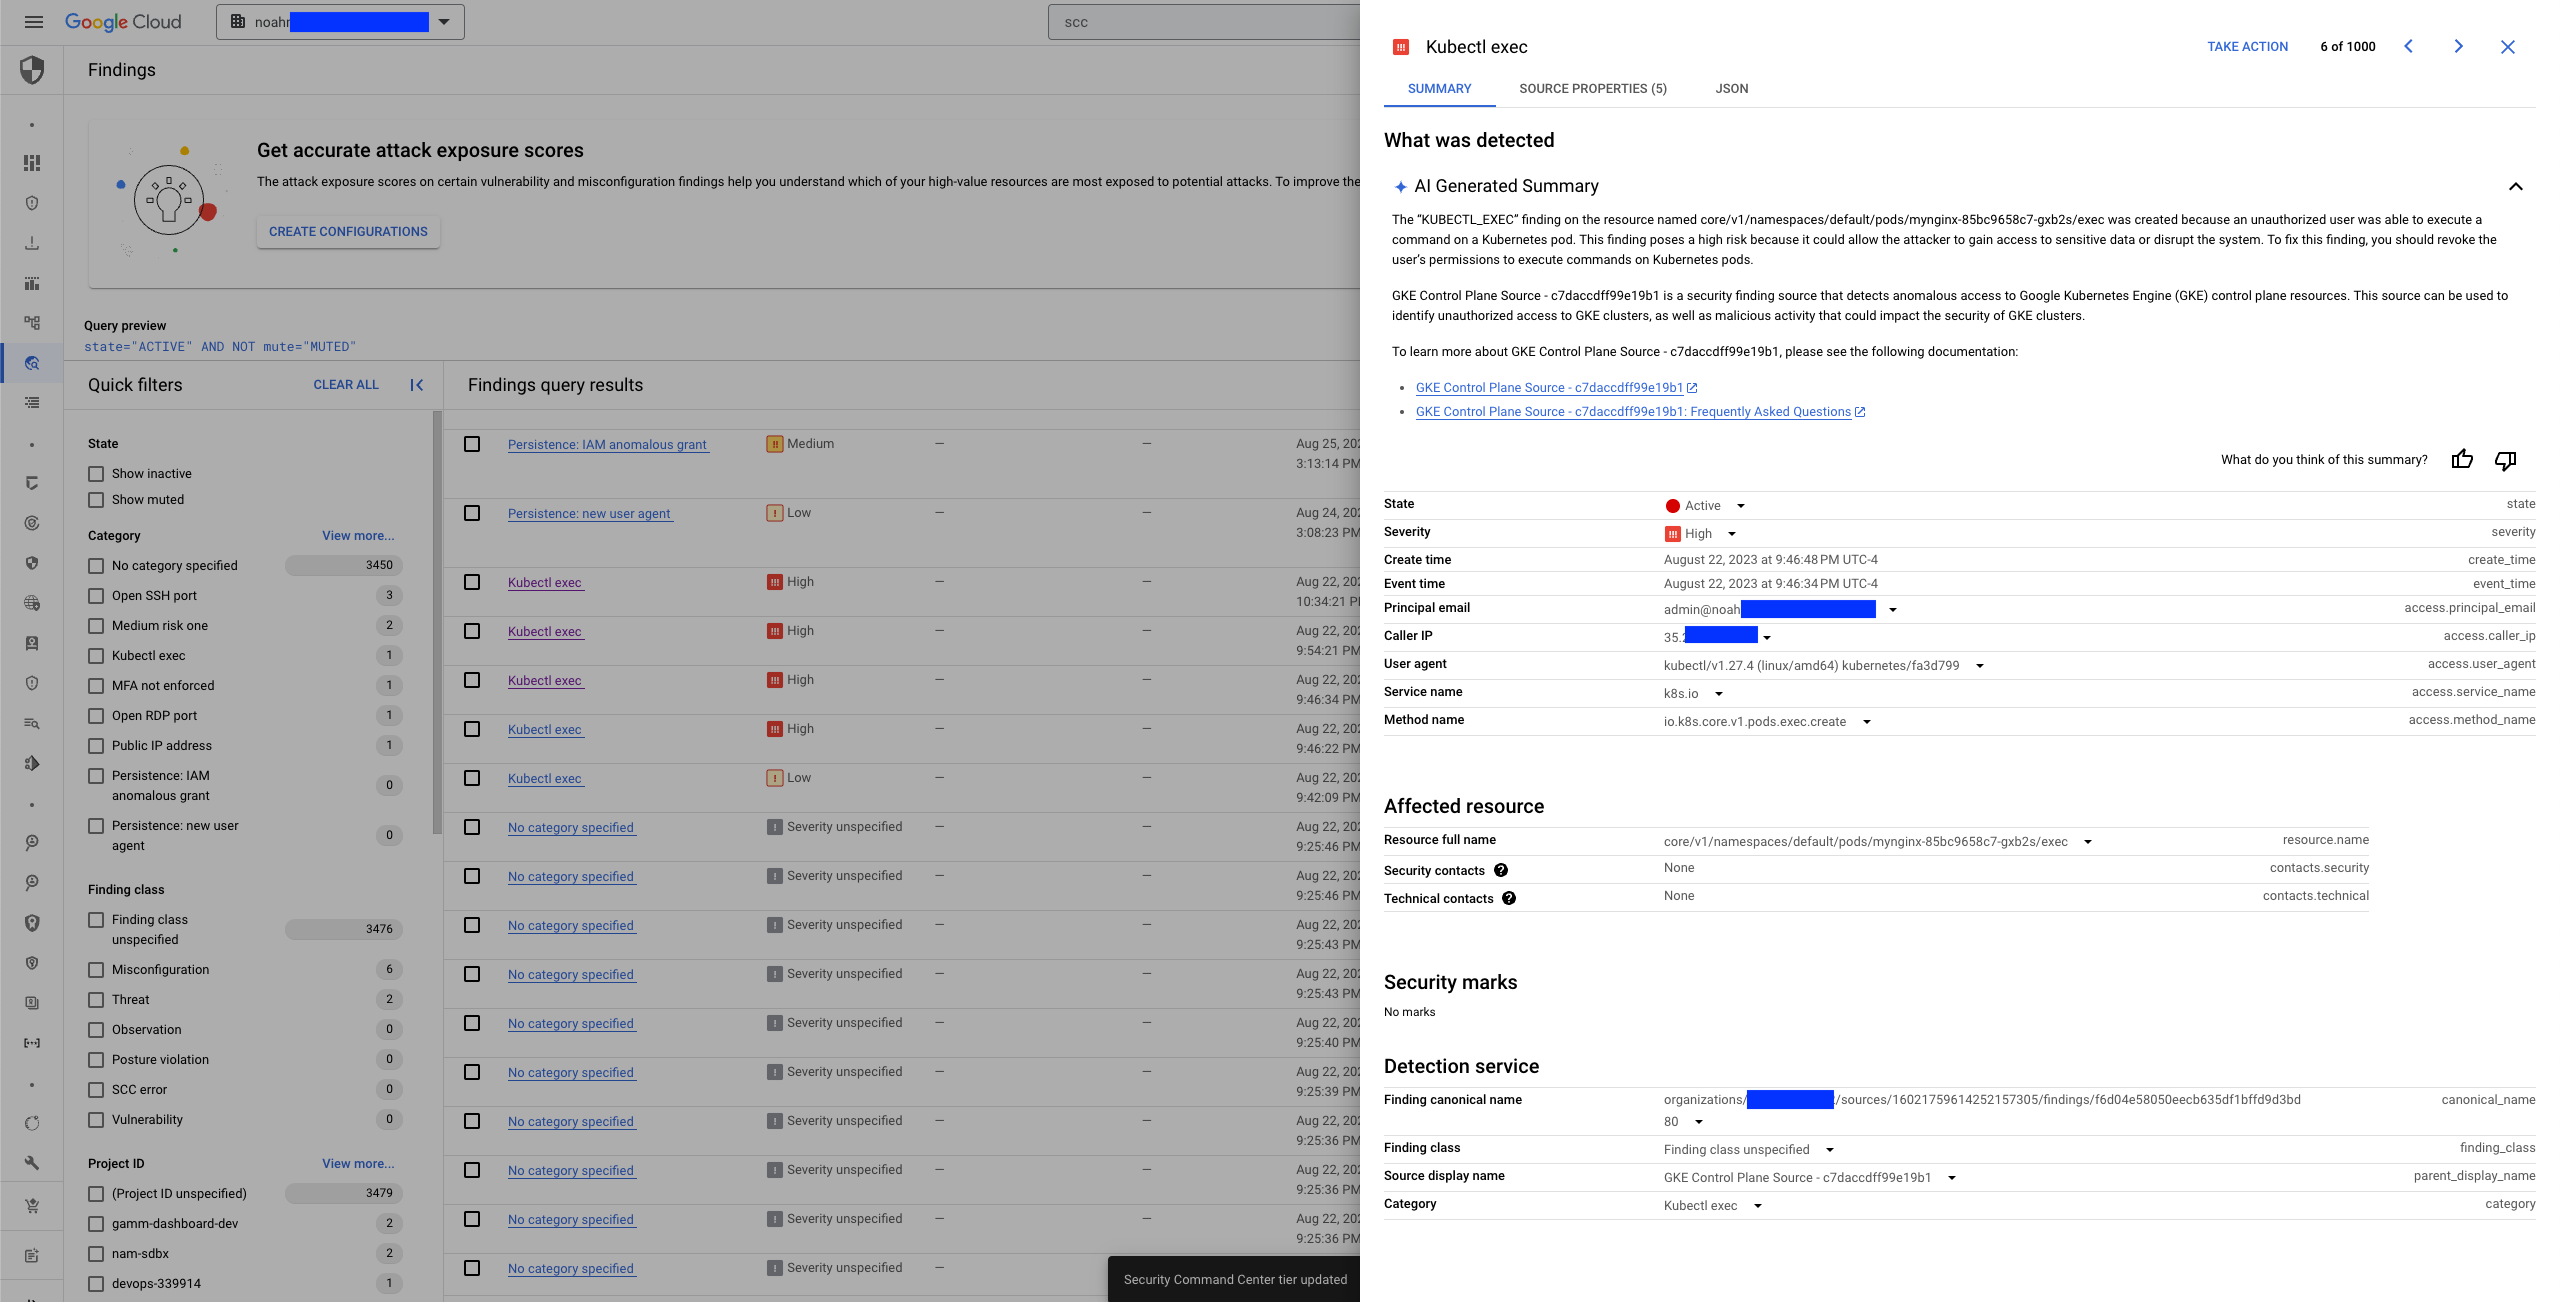Screen dimensions: 2560x1302
Task: Click the thumbs up icon for the summary
Action: [2462, 459]
